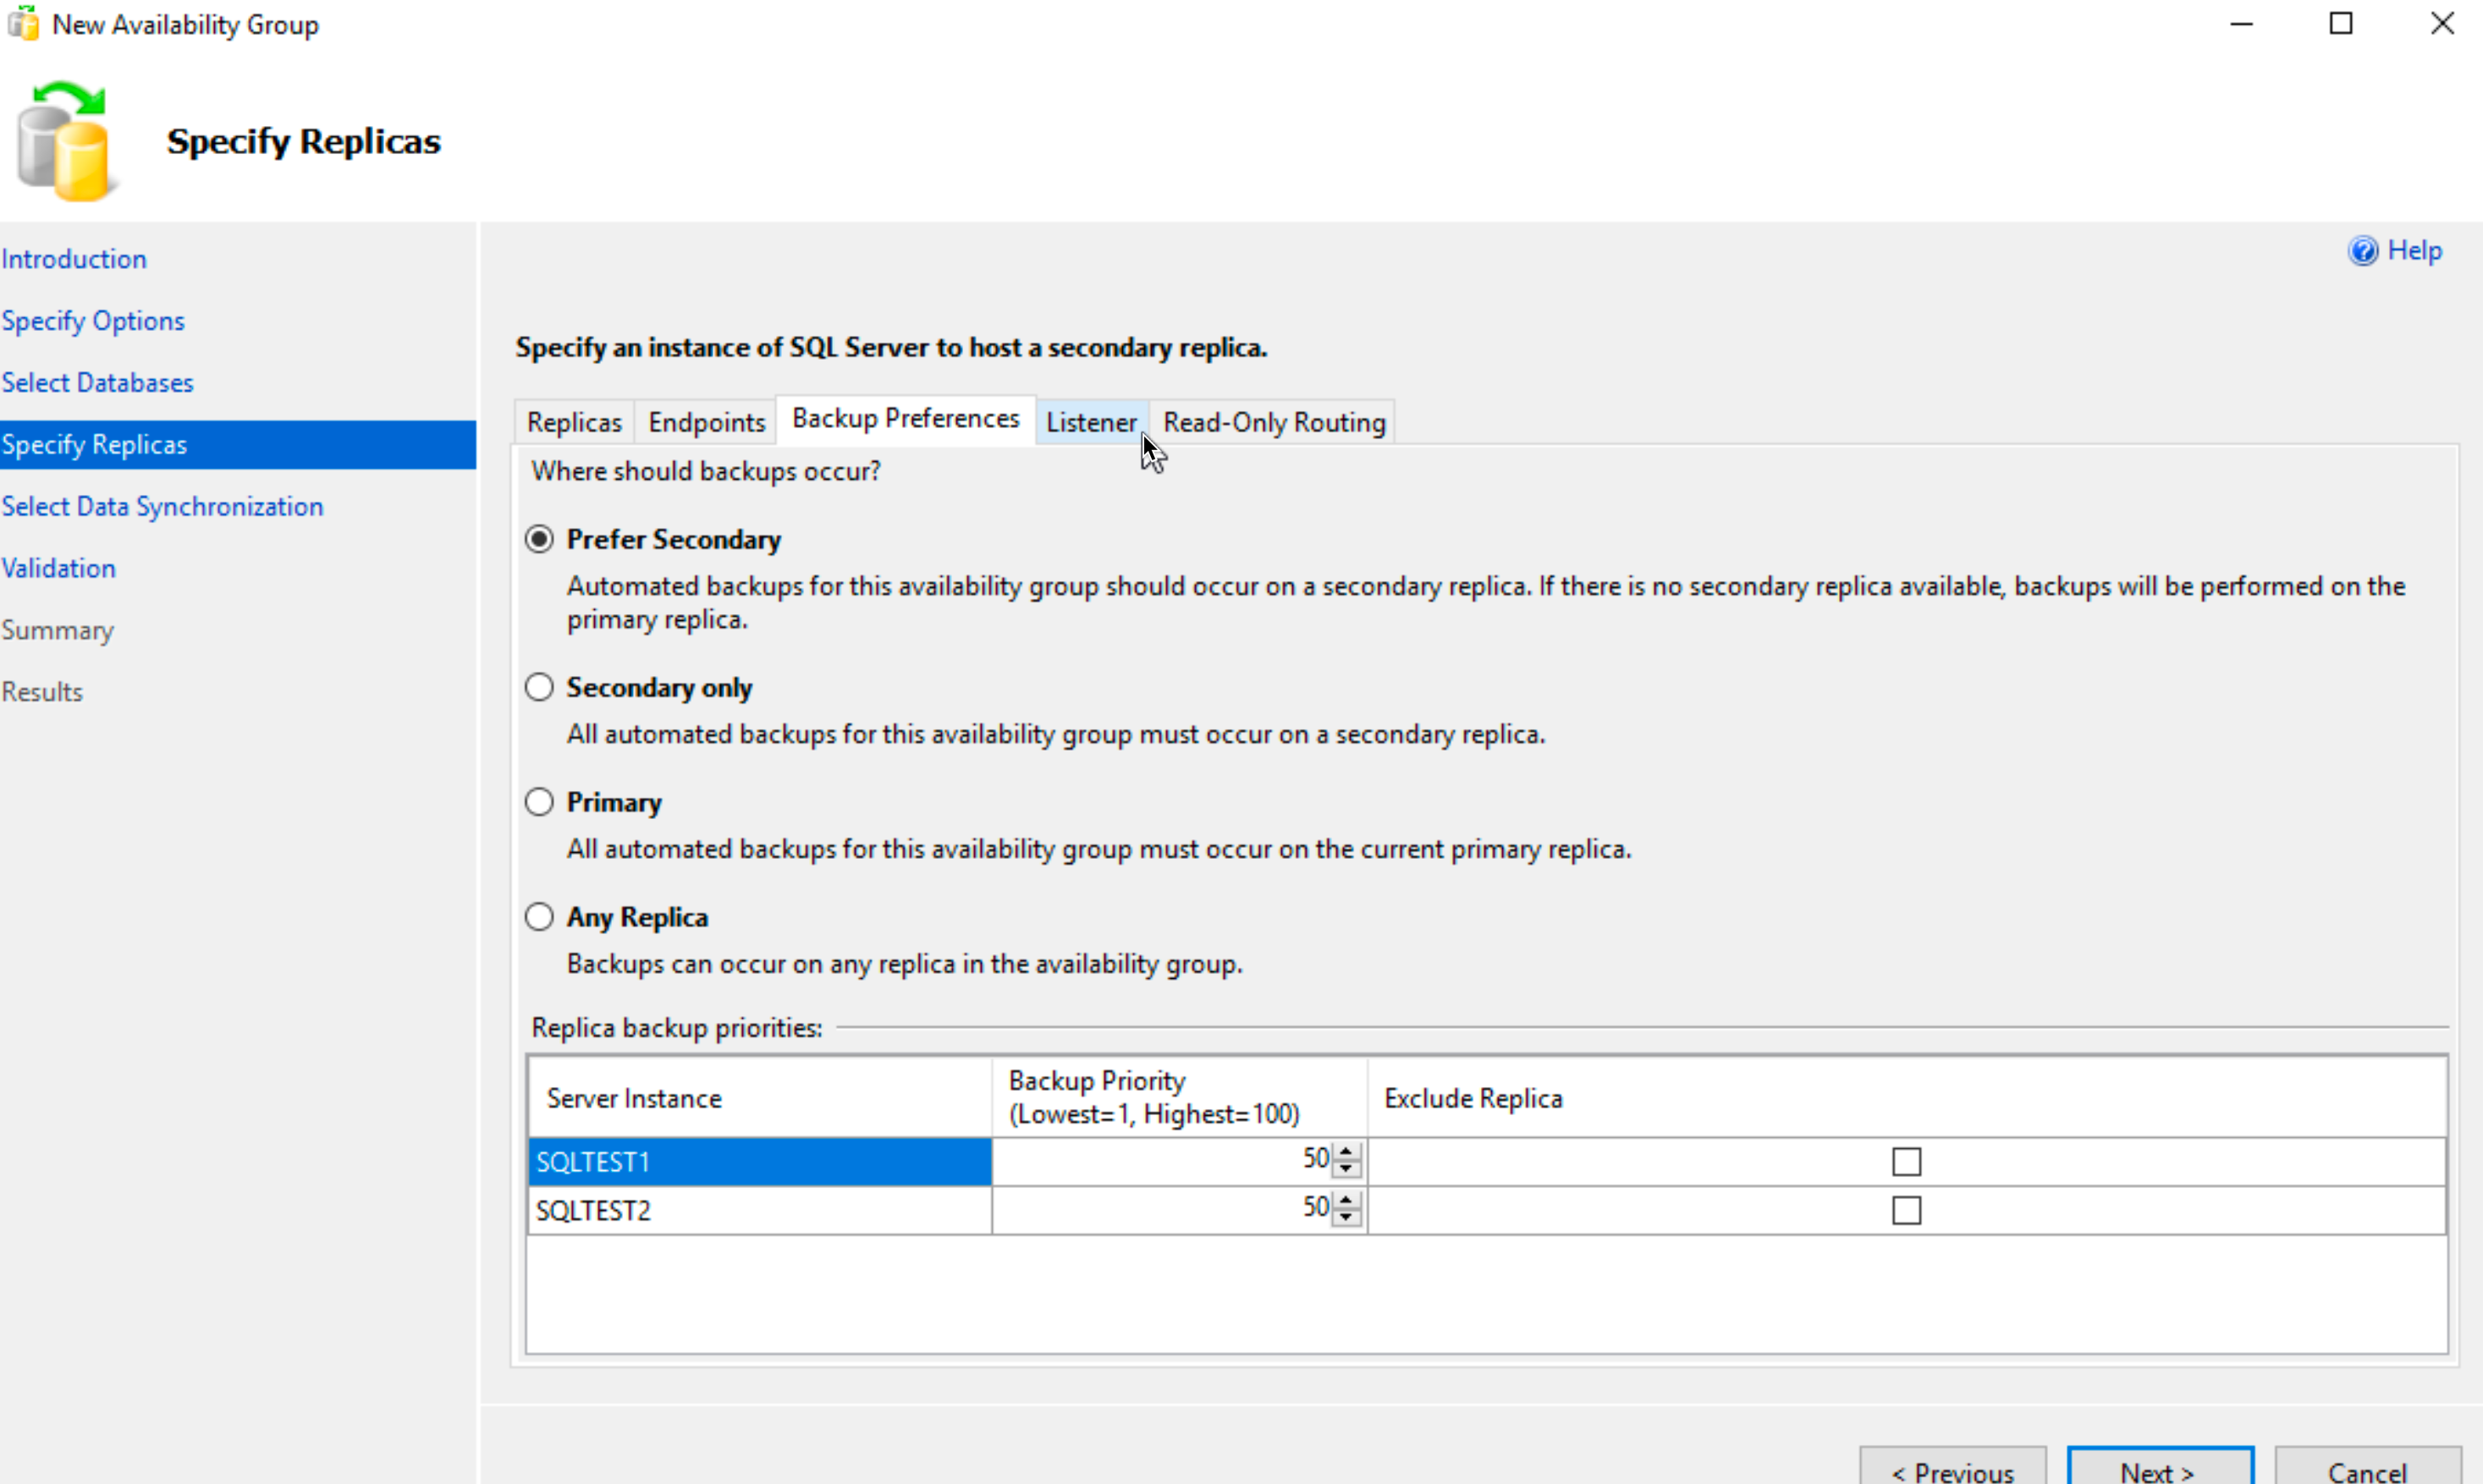Check Exclude Replica for SQLTEST2
2483x1484 pixels.
(x=1906, y=1211)
